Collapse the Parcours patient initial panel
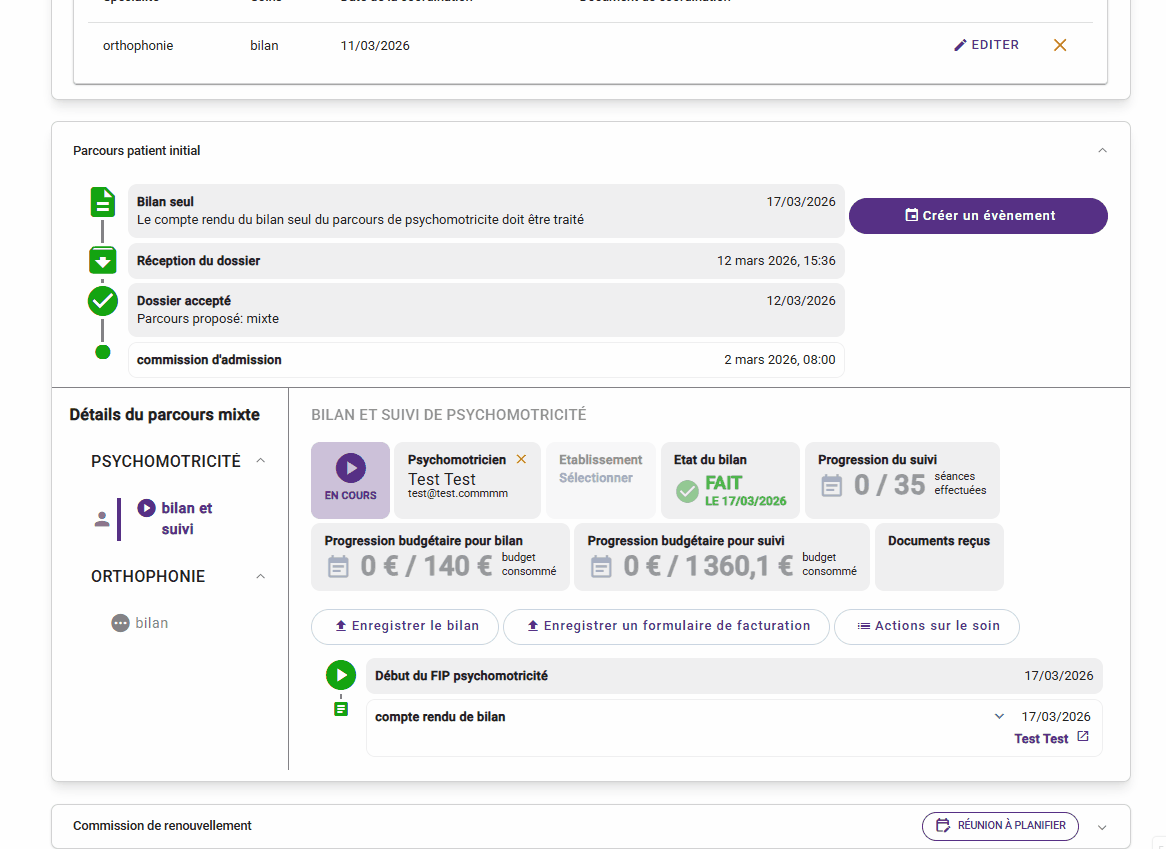 (1102, 151)
